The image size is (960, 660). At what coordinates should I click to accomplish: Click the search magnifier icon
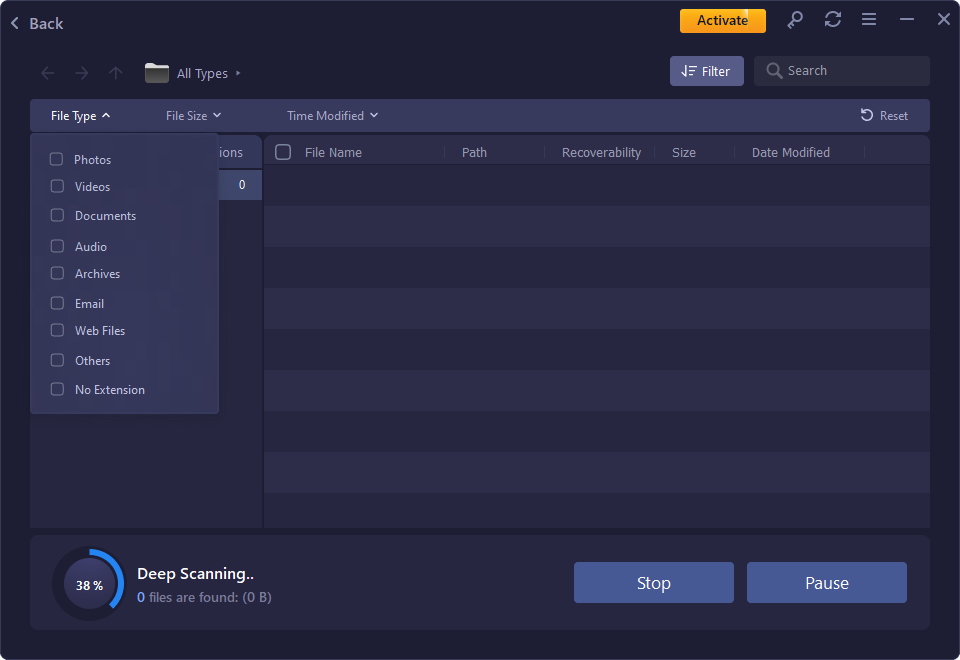774,70
